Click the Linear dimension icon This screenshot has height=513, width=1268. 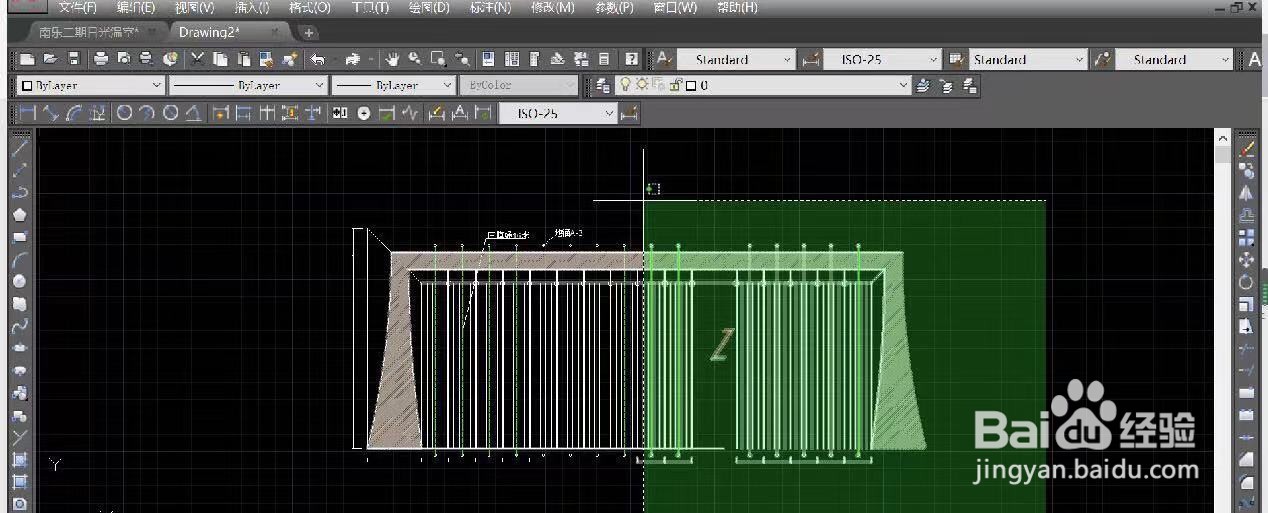coord(27,113)
